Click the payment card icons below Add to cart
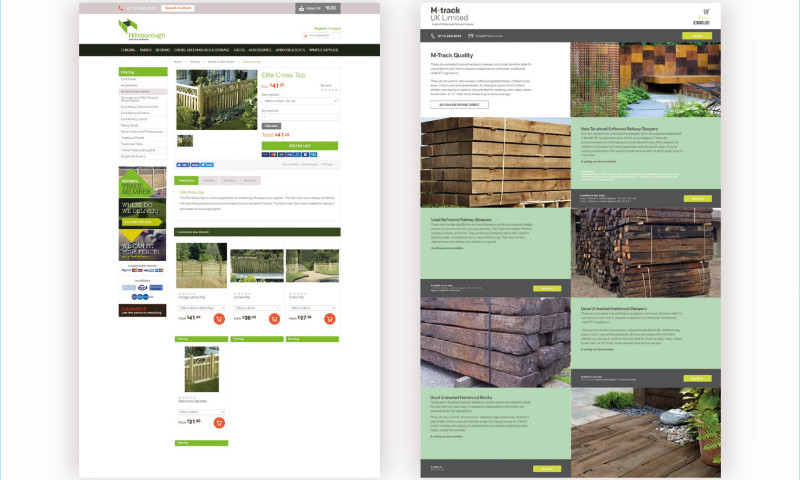The height and width of the screenshot is (480, 800). point(289,155)
